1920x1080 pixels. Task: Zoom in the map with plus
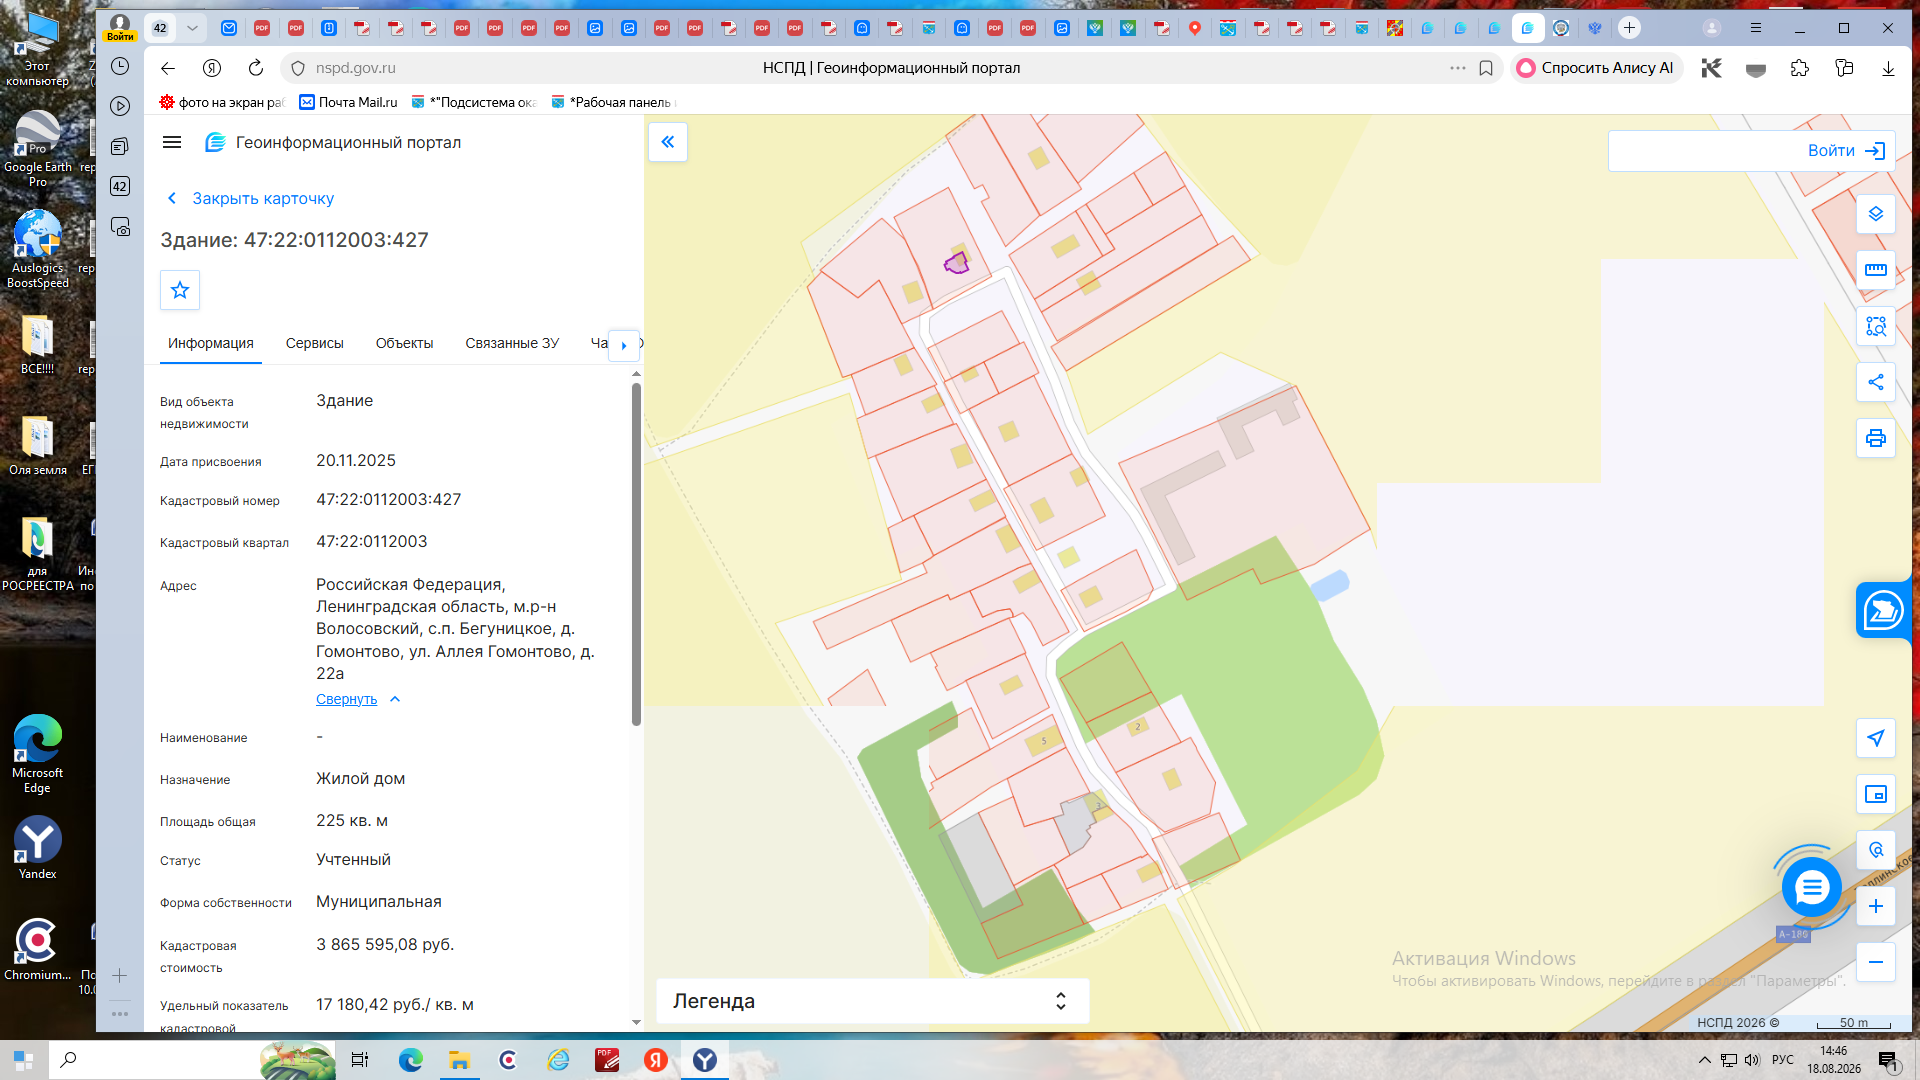[x=1875, y=906]
